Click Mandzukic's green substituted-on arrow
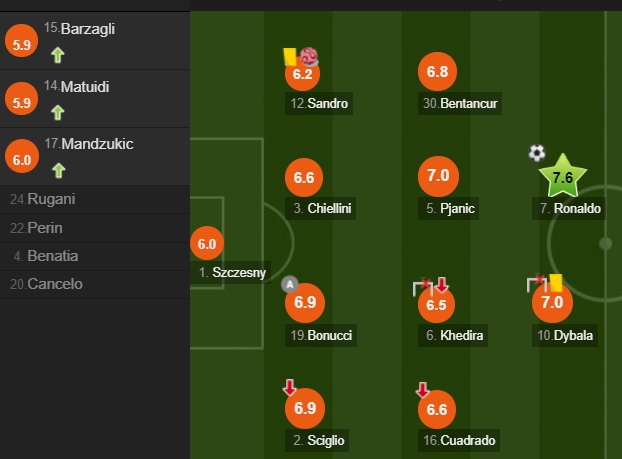 click(57, 170)
